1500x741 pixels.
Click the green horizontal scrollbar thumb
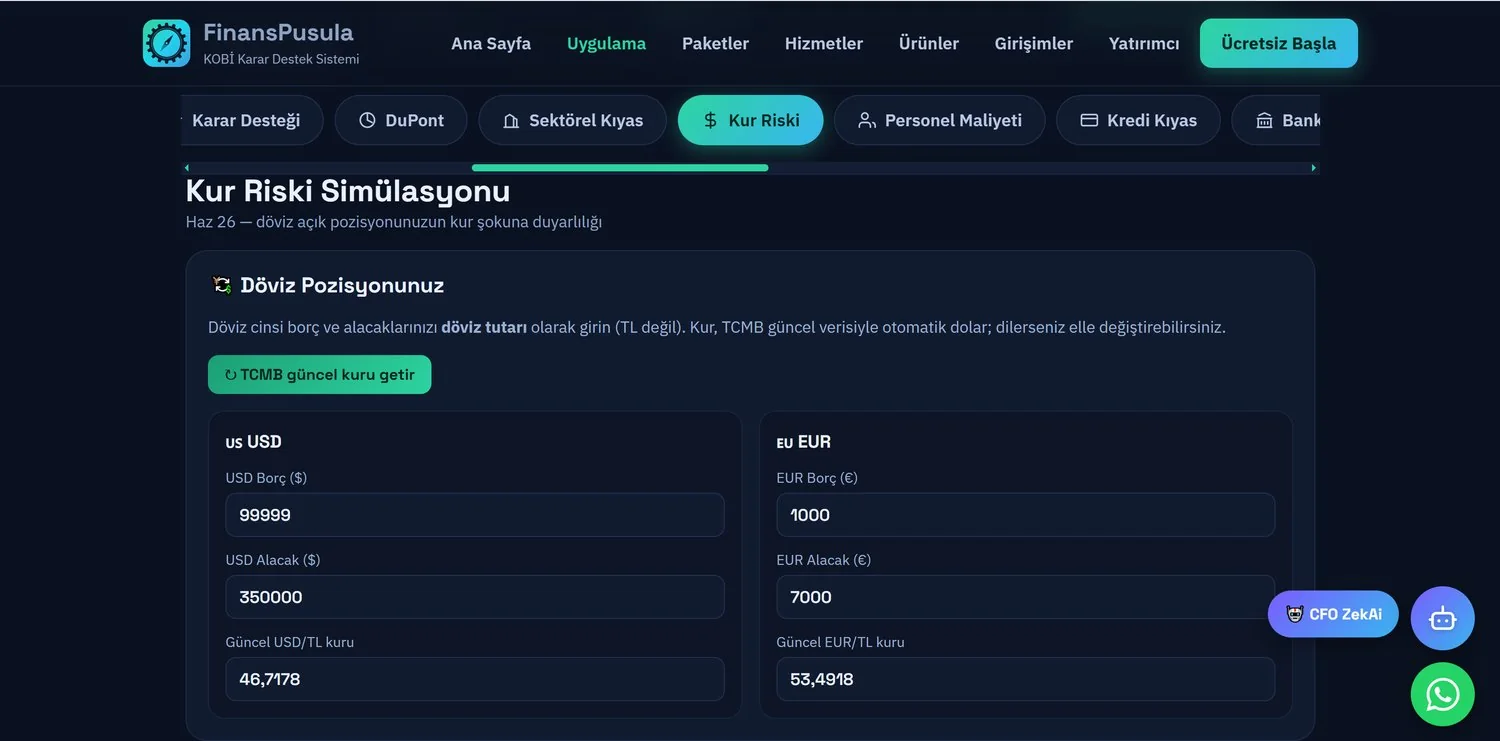620,168
